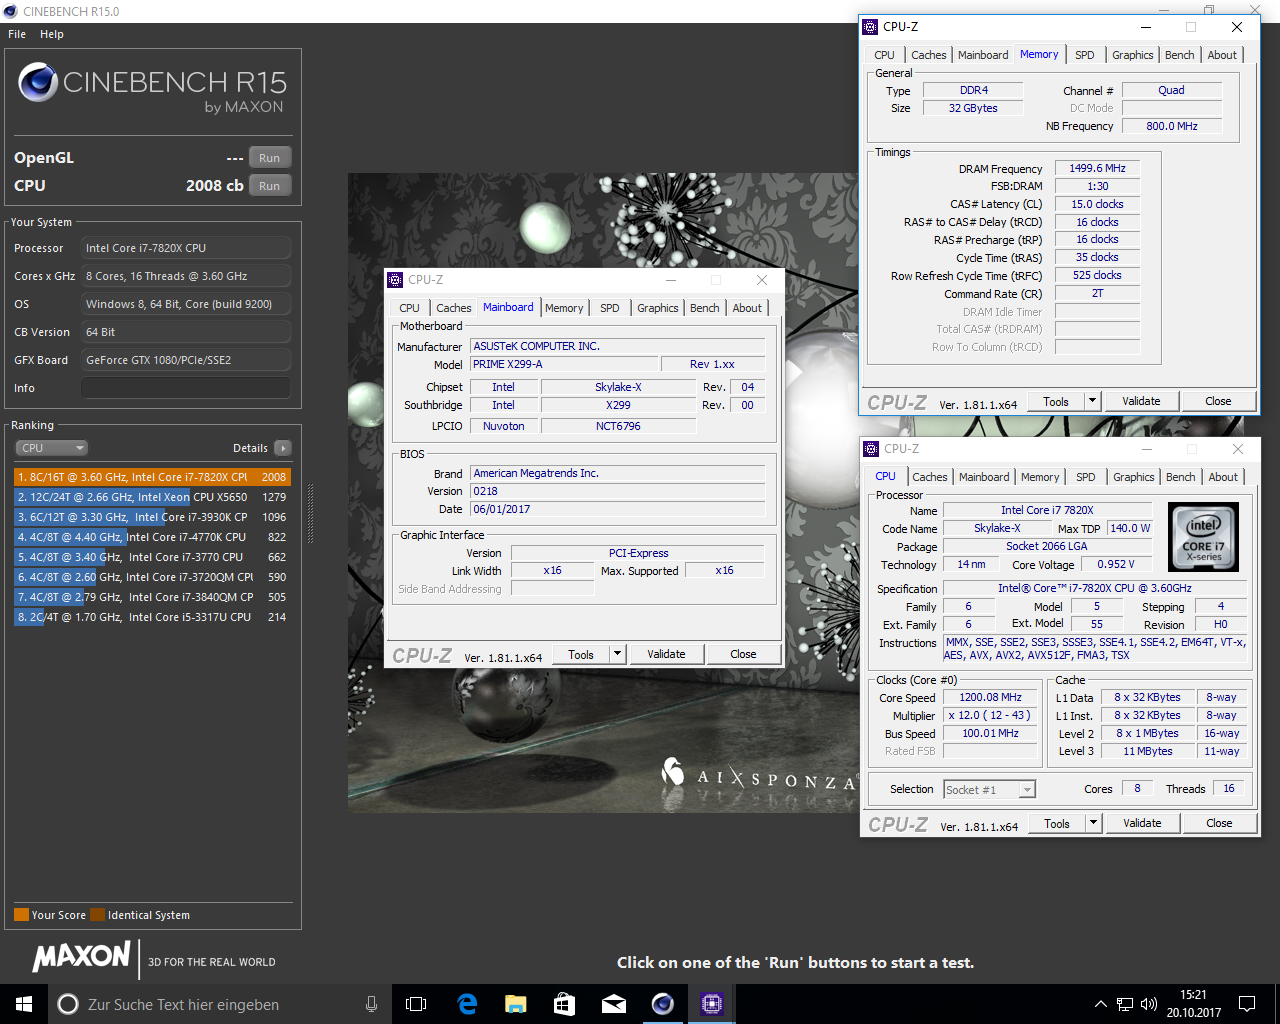Click Validate in Memory CPU-Z window
The height and width of the screenshot is (1024, 1280).
tap(1141, 401)
